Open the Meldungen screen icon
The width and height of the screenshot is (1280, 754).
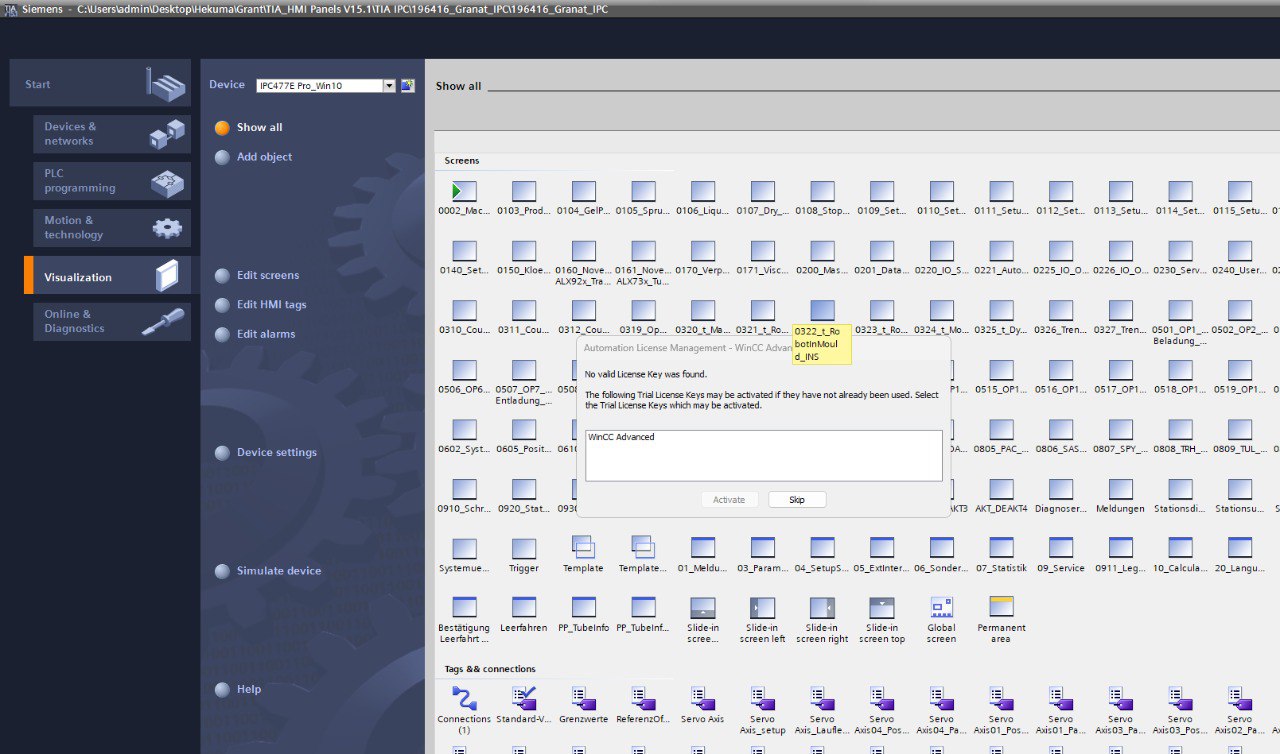tap(1120, 489)
